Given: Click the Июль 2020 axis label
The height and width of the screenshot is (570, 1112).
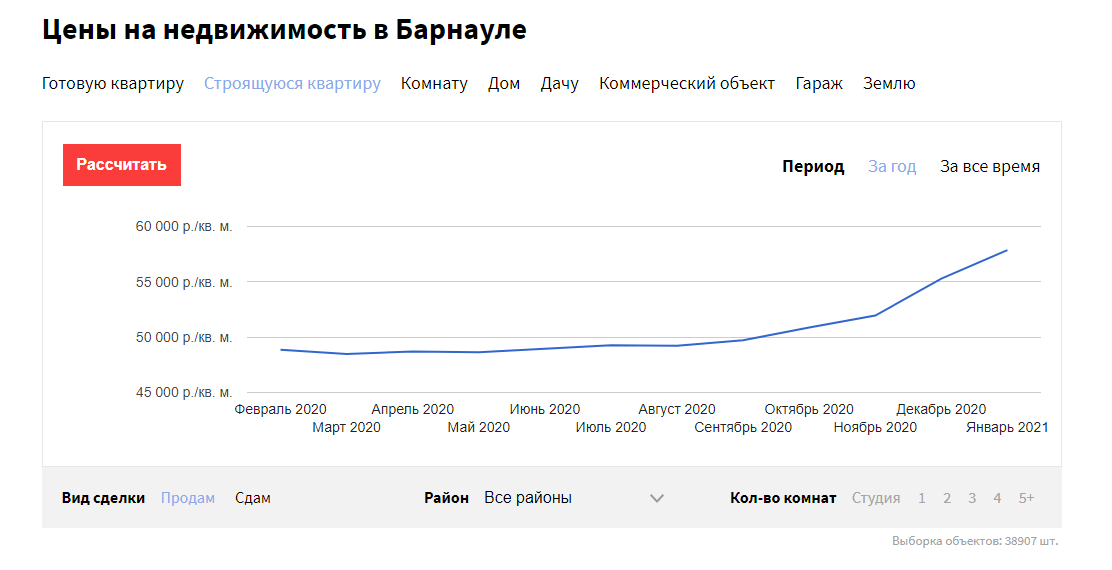Looking at the screenshot, I should pos(611,428).
